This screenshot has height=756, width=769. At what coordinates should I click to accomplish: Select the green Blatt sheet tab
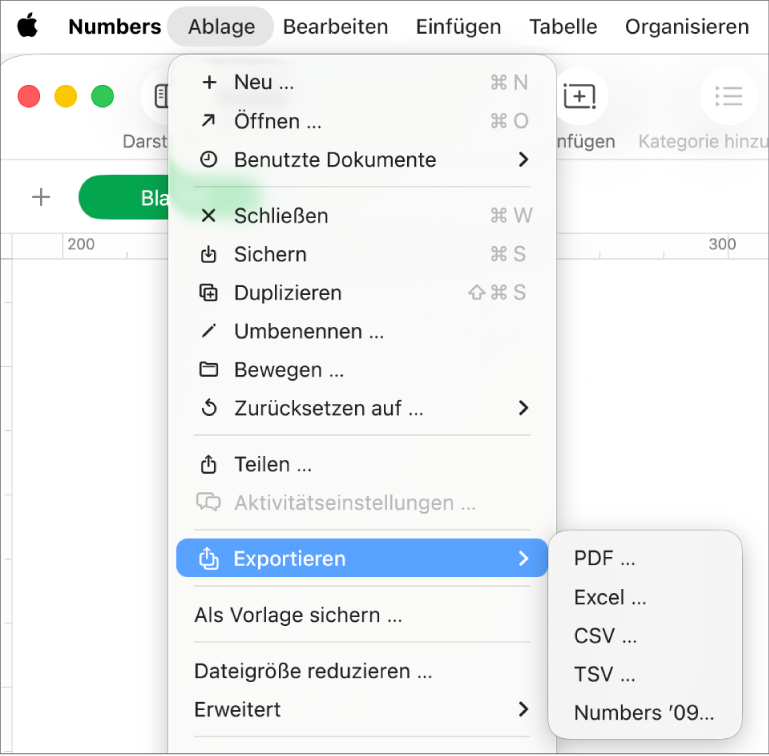coord(124,197)
